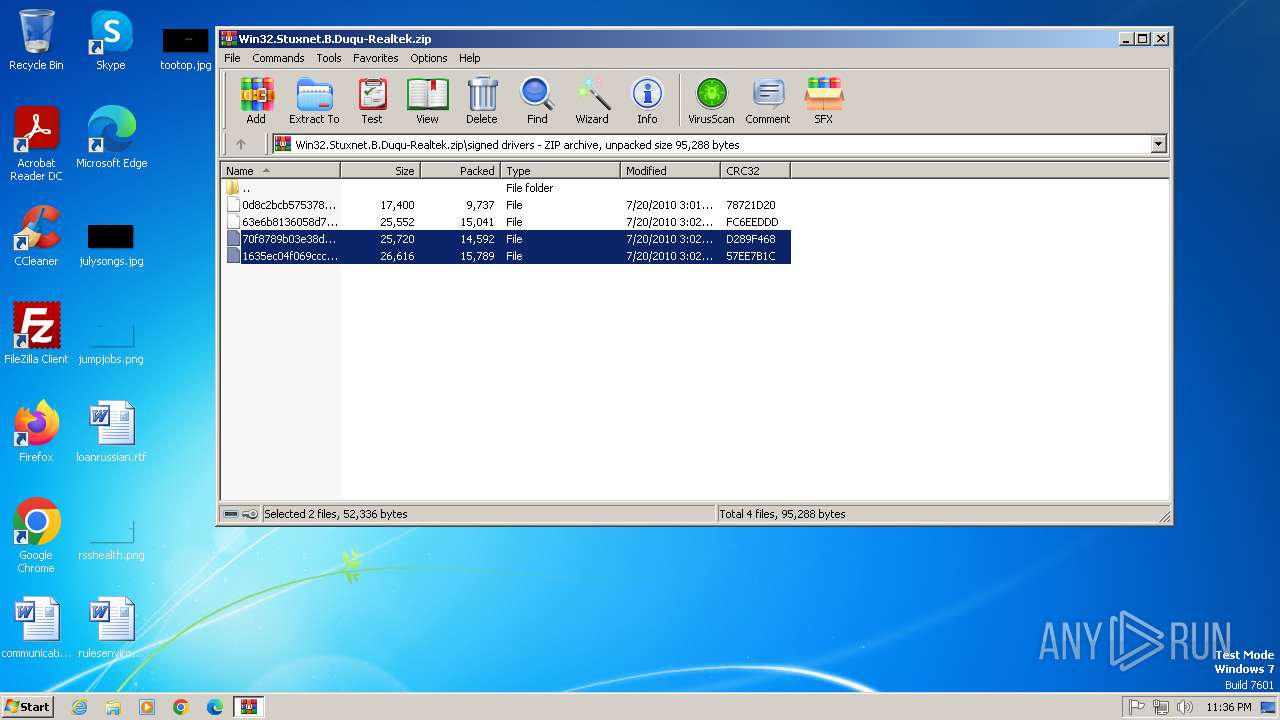Viewport: 1280px width, 720px height.
Task: Show archive Info
Action: (647, 100)
